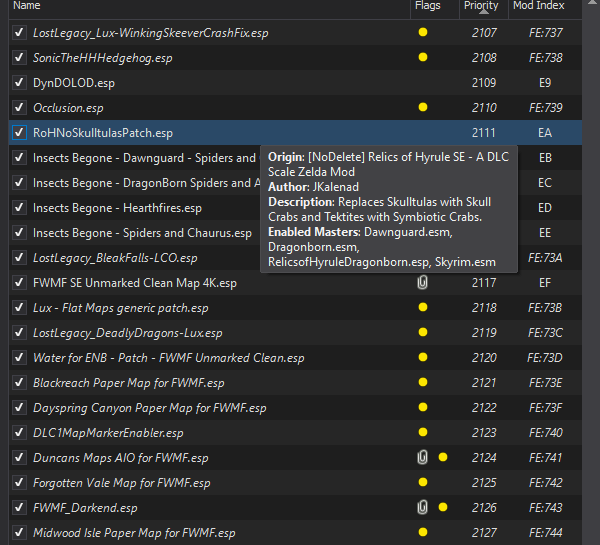Image resolution: width=600 pixels, height=545 pixels.
Task: Click priority value 2124
Action: (484, 458)
